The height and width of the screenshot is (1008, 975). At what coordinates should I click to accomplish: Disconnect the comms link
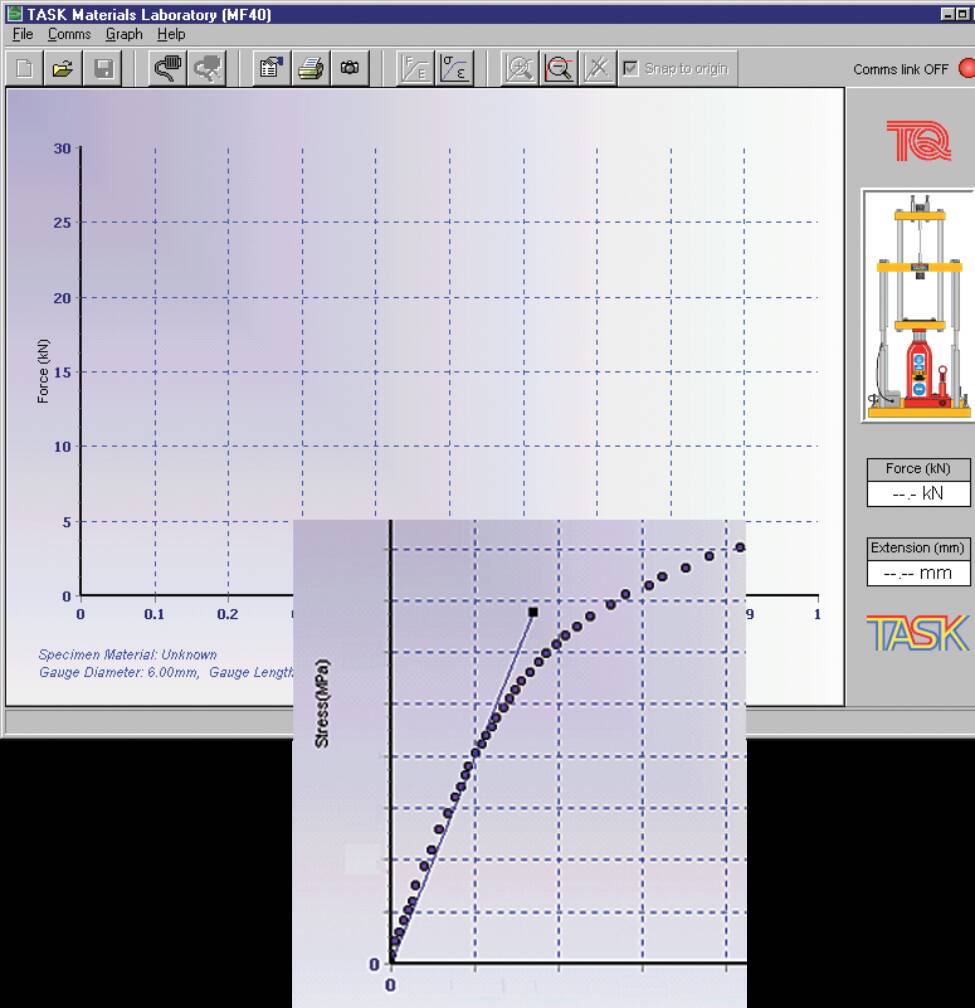tap(207, 70)
